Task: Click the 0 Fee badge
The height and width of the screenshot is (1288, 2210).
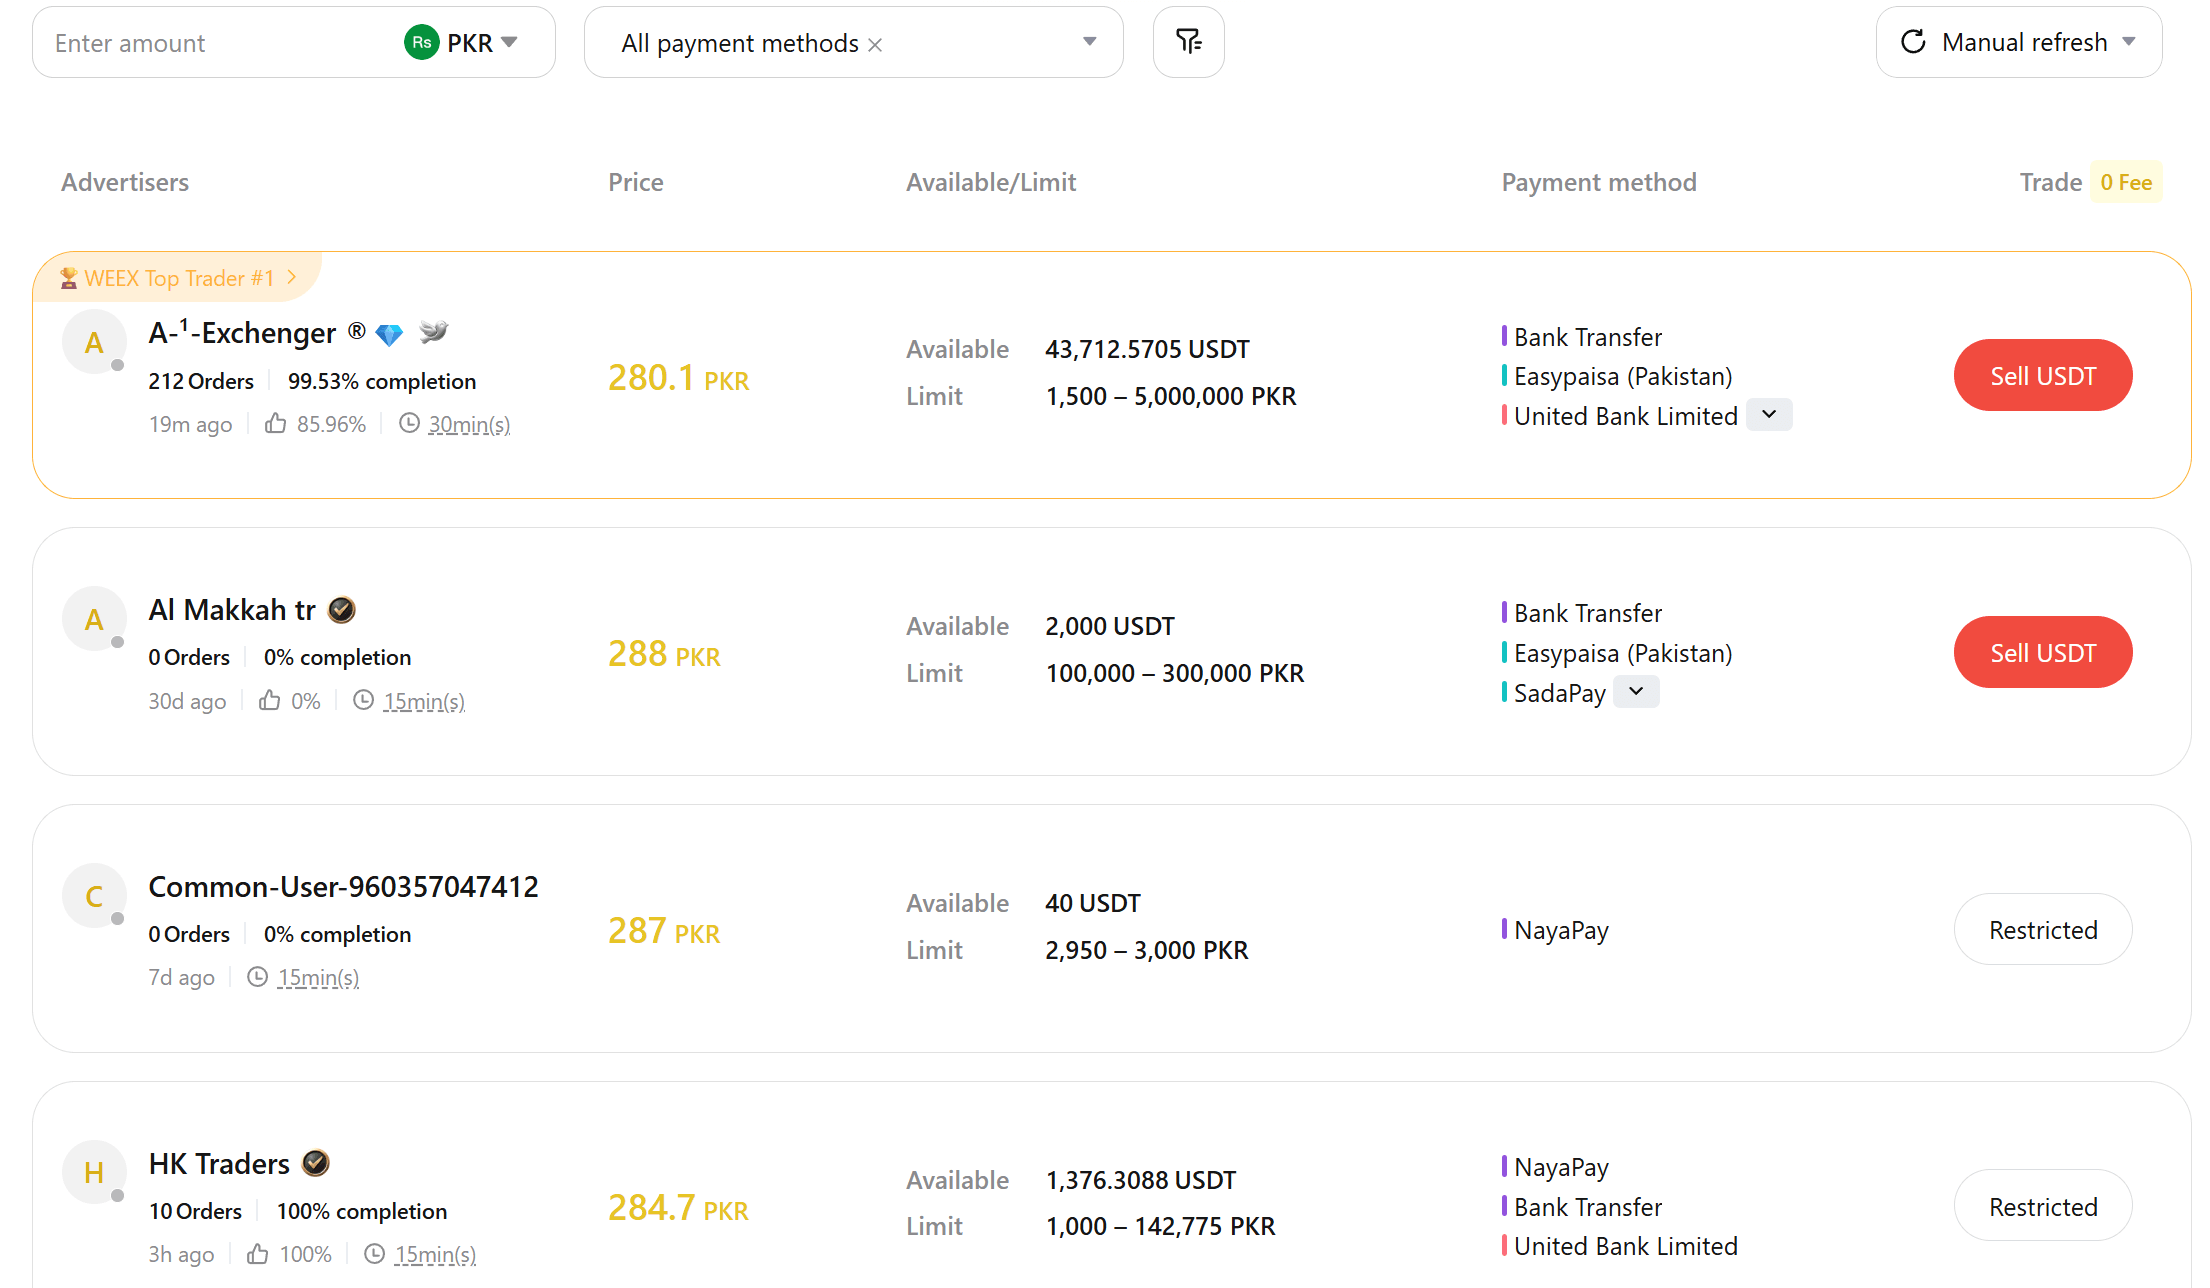Action: tap(2126, 182)
